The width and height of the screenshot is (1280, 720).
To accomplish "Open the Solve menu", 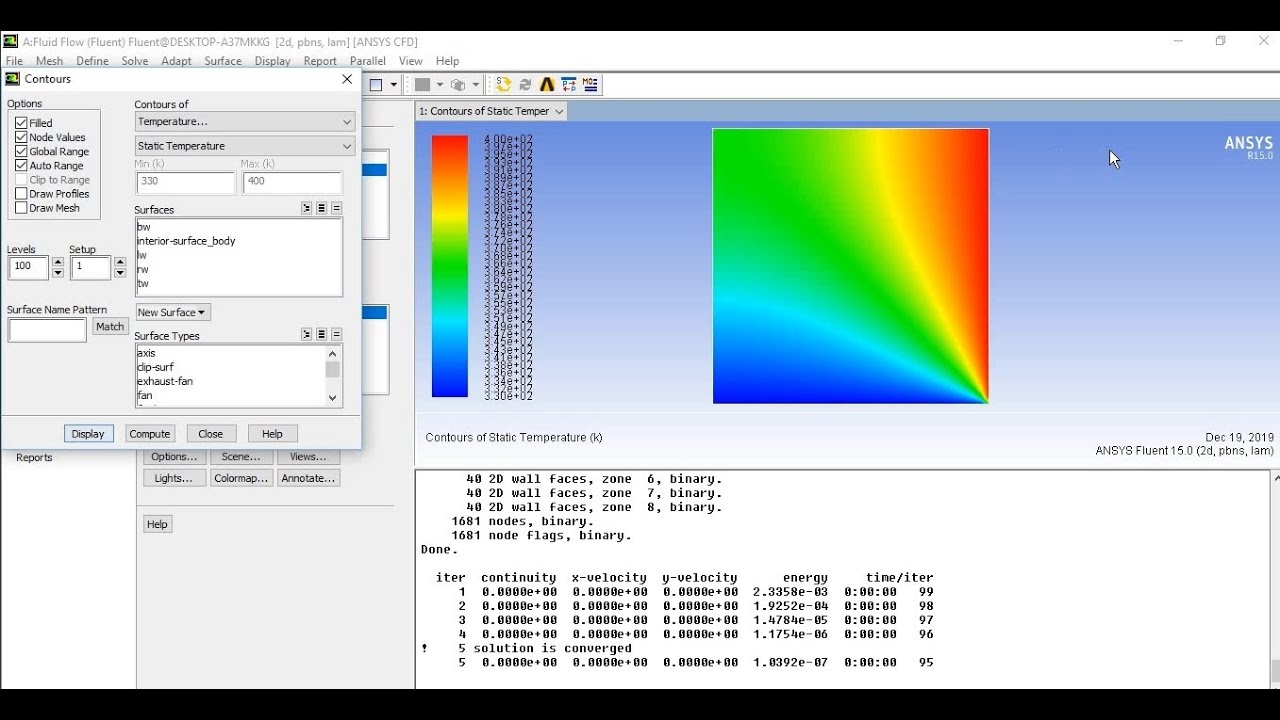I will pyautogui.click(x=134, y=61).
